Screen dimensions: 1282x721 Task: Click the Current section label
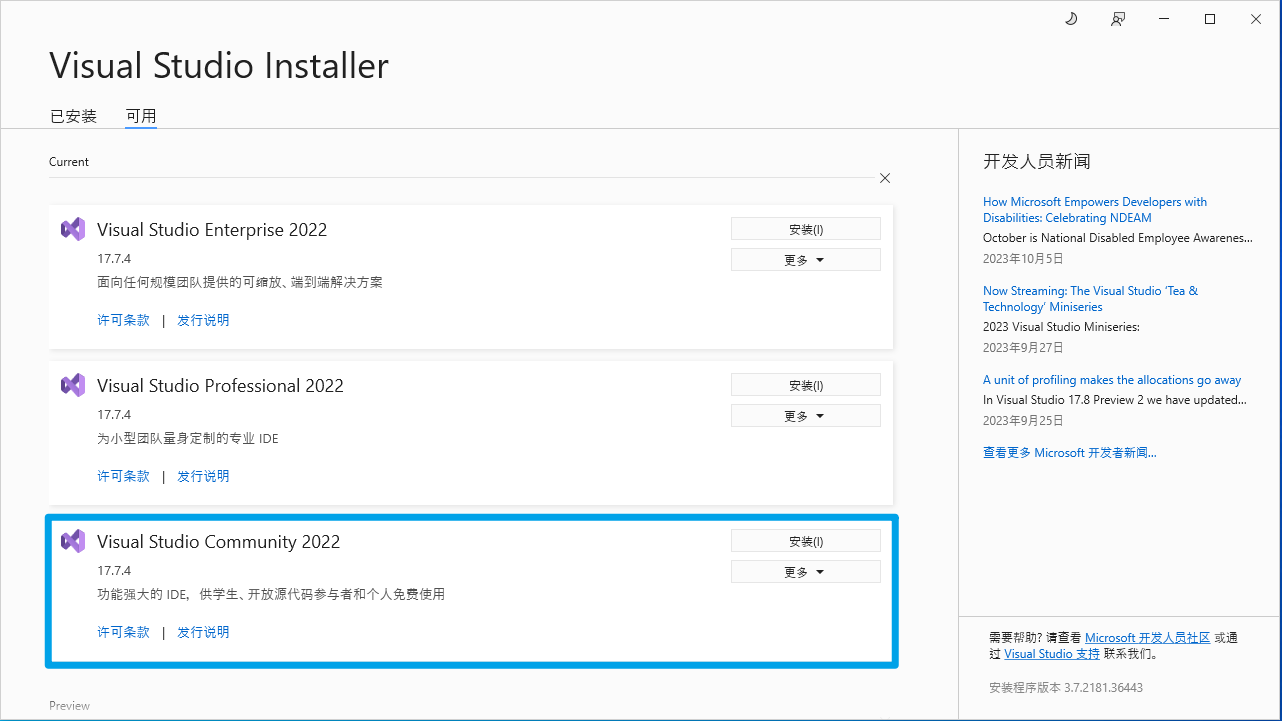pos(69,162)
